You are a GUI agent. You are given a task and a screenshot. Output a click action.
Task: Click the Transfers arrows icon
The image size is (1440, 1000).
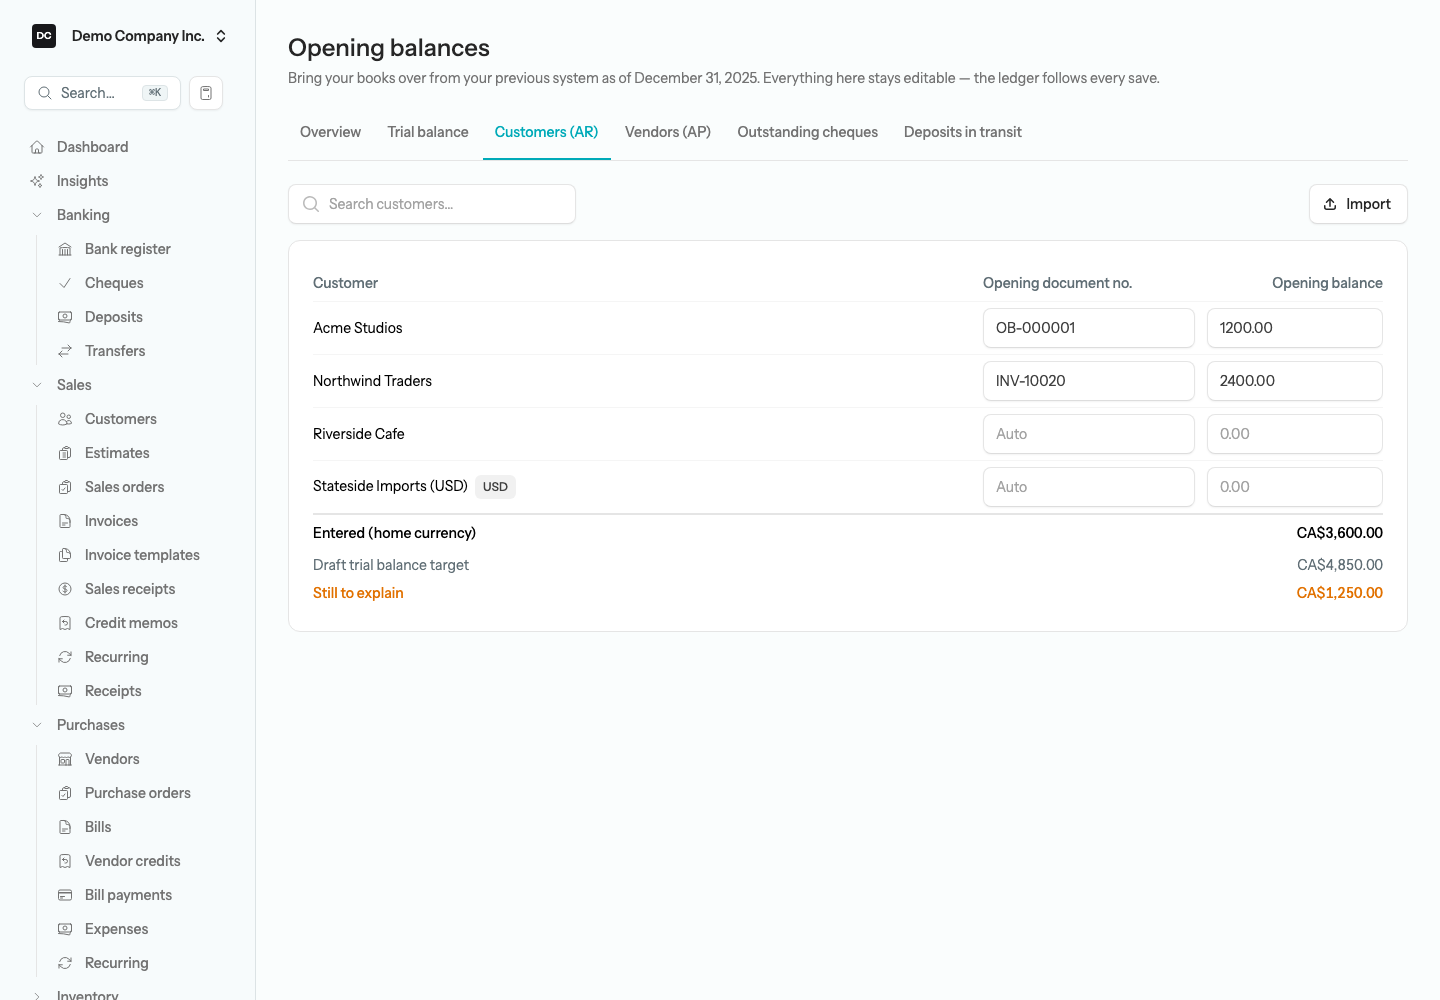point(65,351)
